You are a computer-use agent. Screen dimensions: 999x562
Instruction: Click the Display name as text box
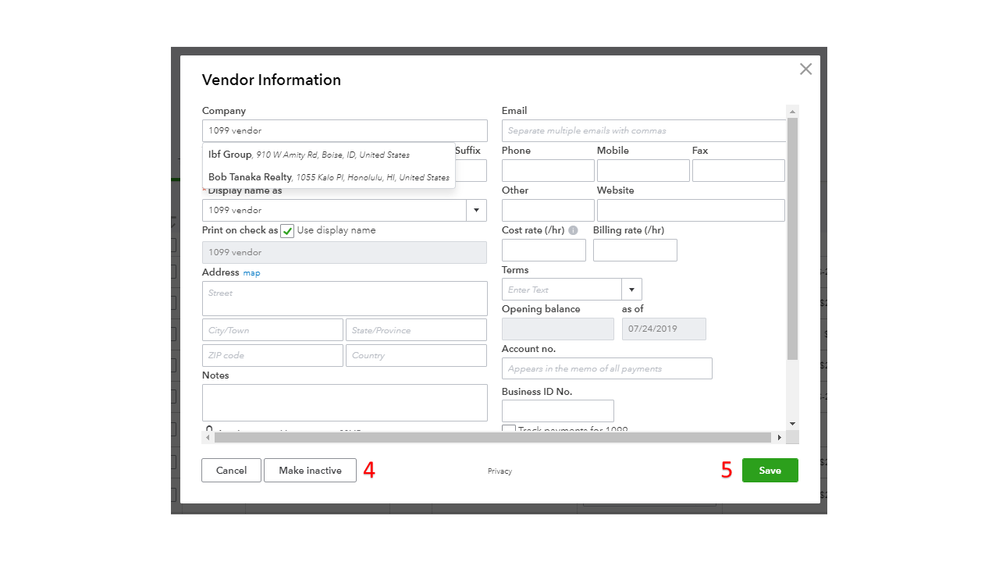point(334,210)
